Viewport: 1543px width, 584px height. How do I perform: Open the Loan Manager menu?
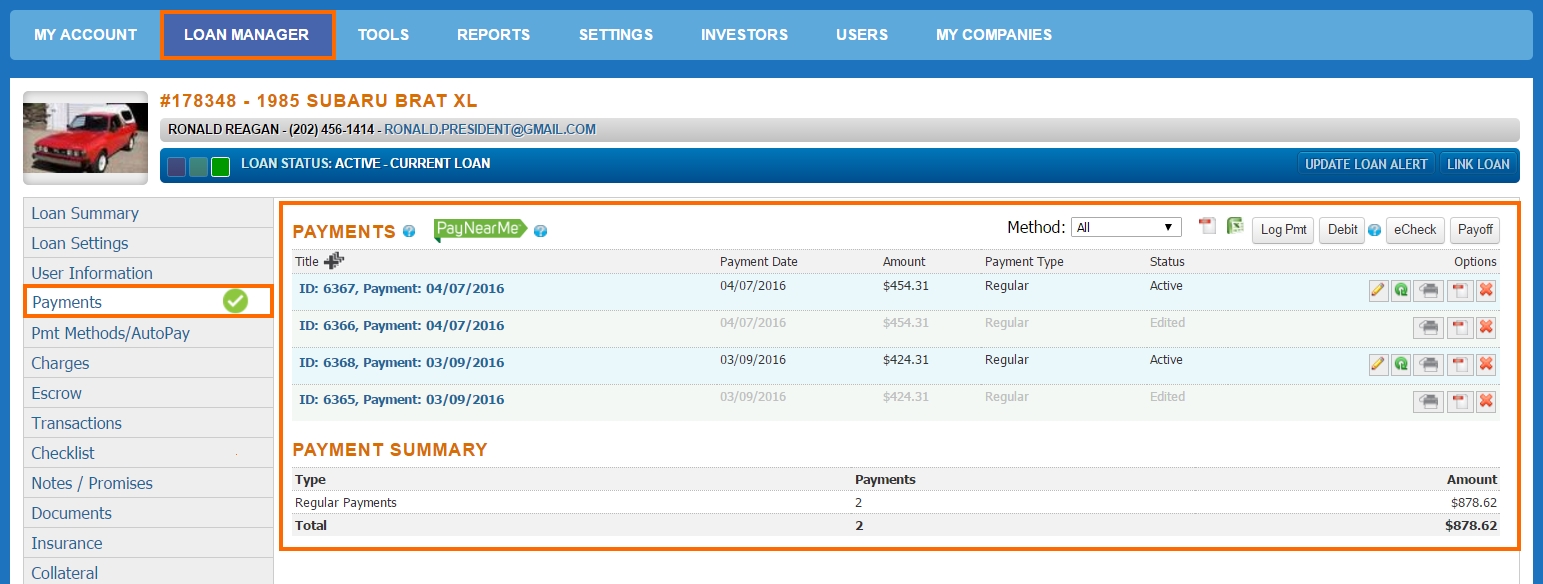tap(247, 35)
